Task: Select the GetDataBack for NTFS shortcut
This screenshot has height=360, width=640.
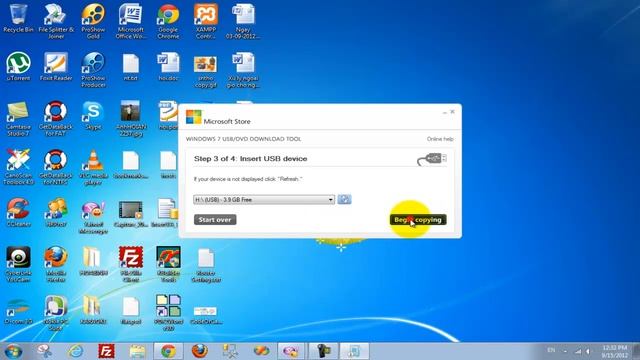Action: tap(56, 167)
